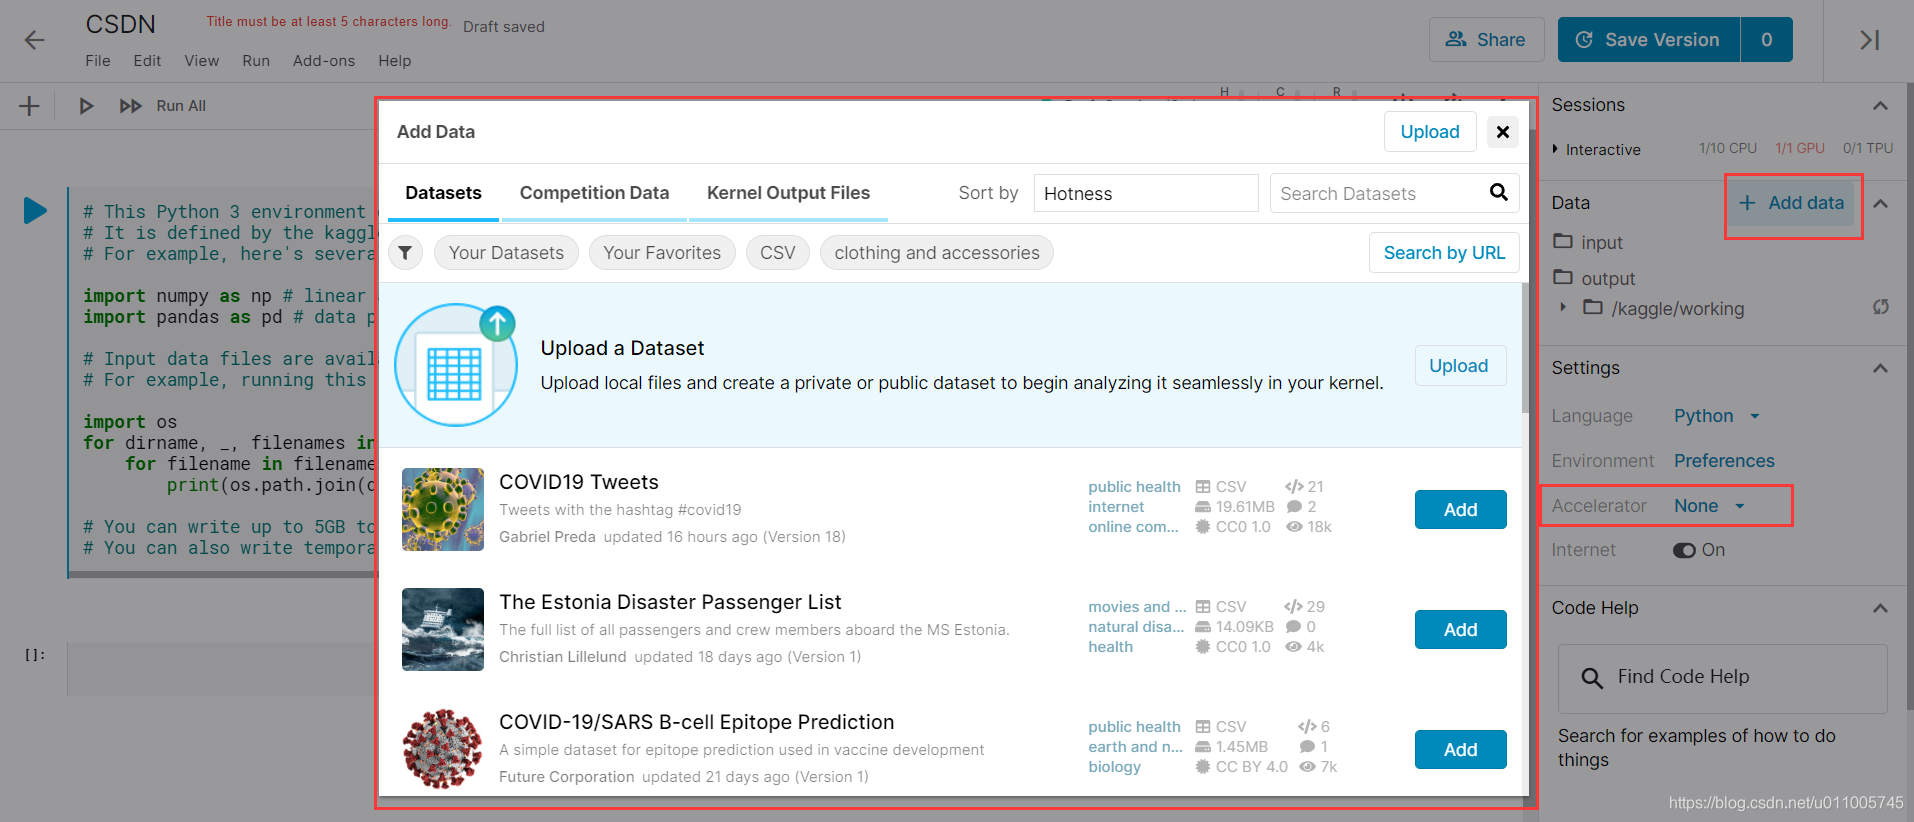Click the dataset list scrollbar
The width and height of the screenshot is (1914, 822).
[1525, 348]
